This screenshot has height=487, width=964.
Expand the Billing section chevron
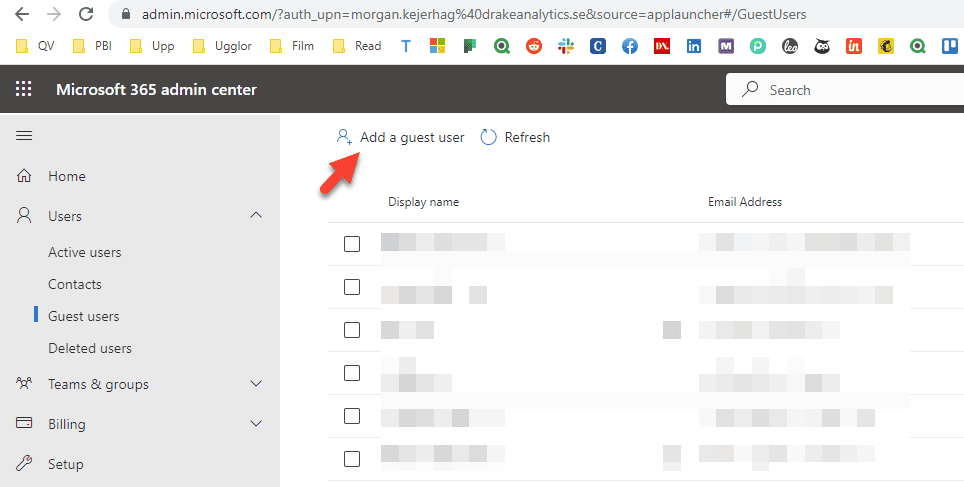256,423
